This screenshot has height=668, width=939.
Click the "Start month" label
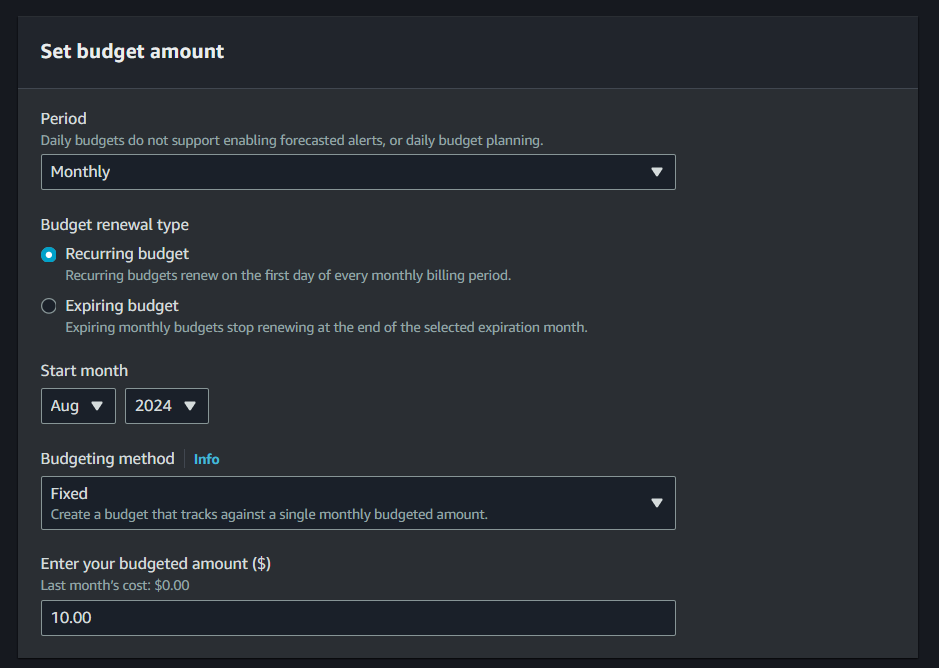click(84, 371)
